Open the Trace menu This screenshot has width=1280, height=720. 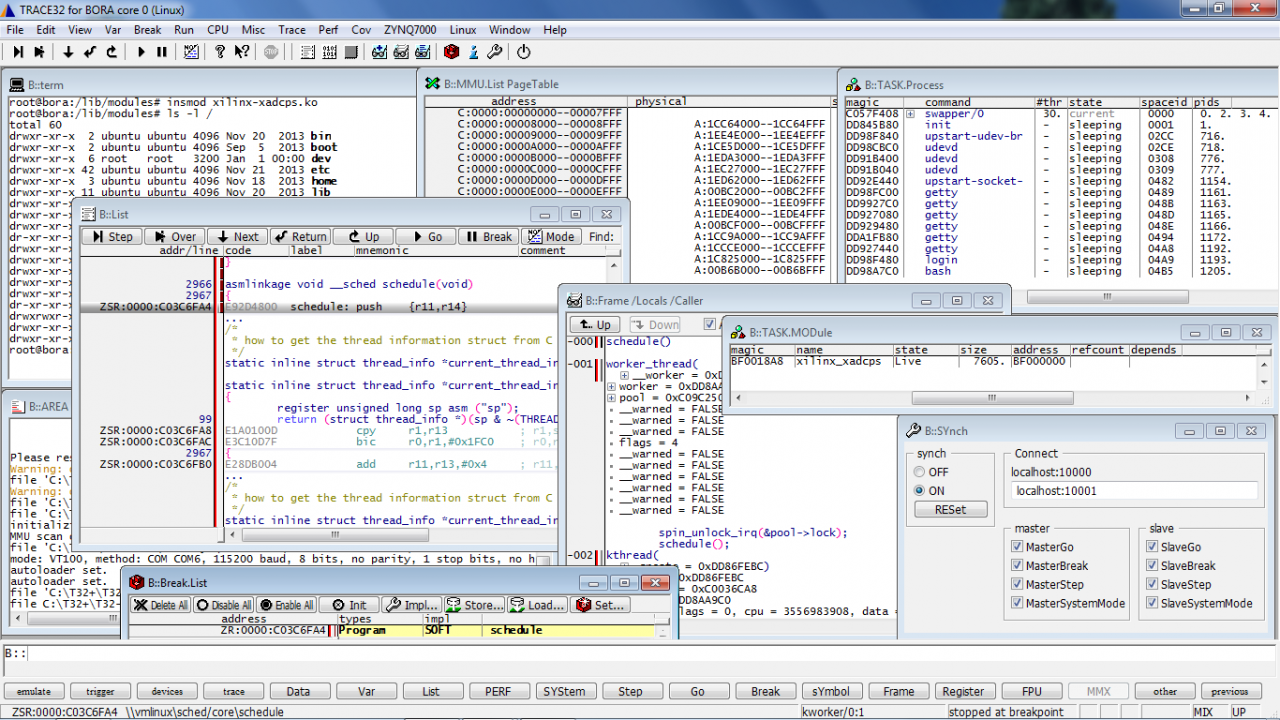click(292, 30)
